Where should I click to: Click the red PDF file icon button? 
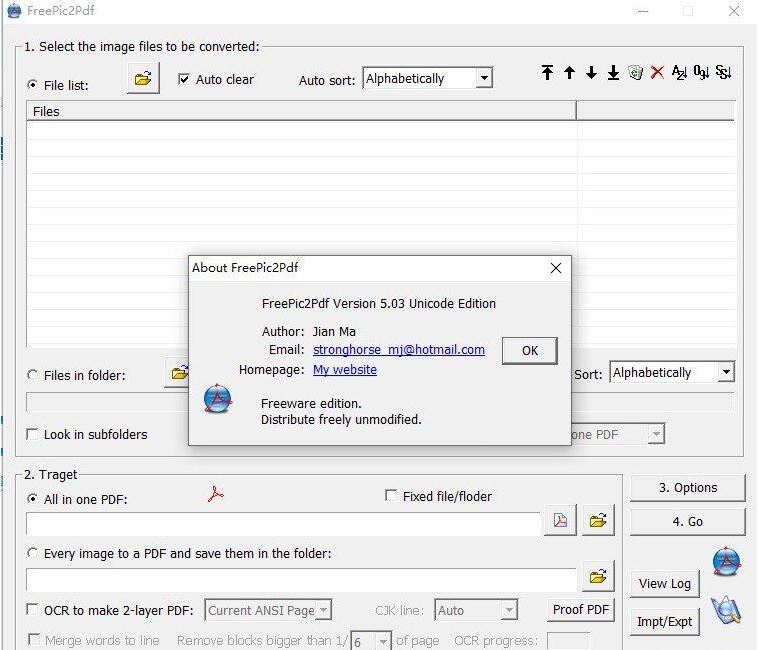[x=560, y=520]
